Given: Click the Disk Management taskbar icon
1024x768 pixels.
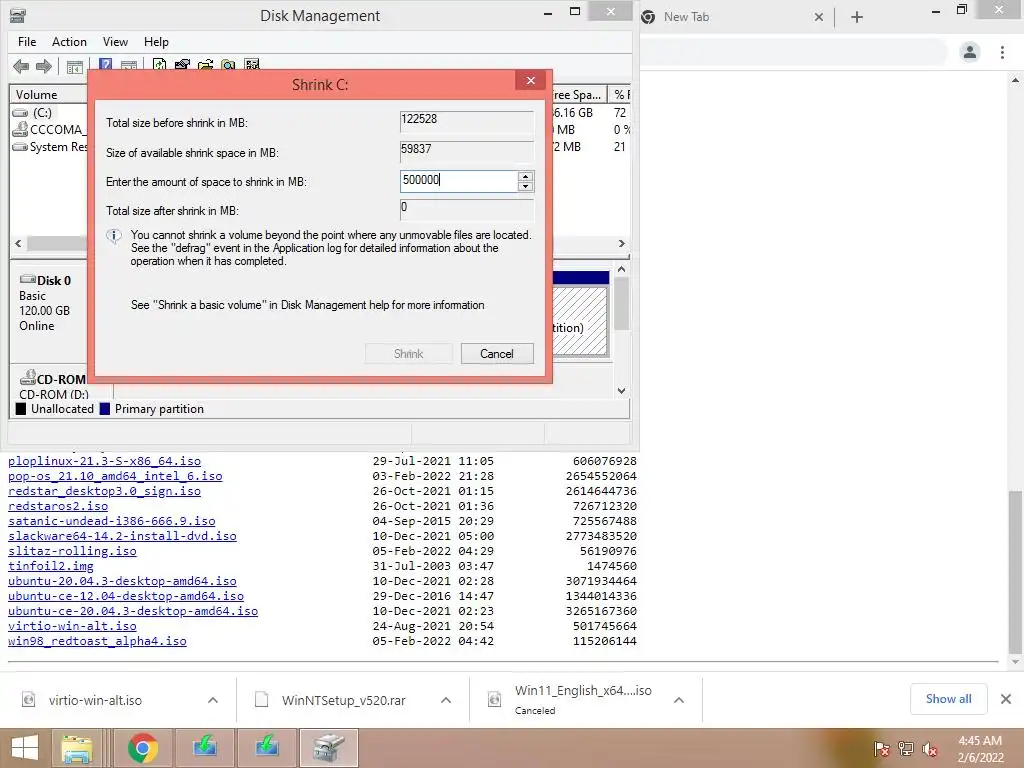Looking at the screenshot, I should [x=328, y=748].
